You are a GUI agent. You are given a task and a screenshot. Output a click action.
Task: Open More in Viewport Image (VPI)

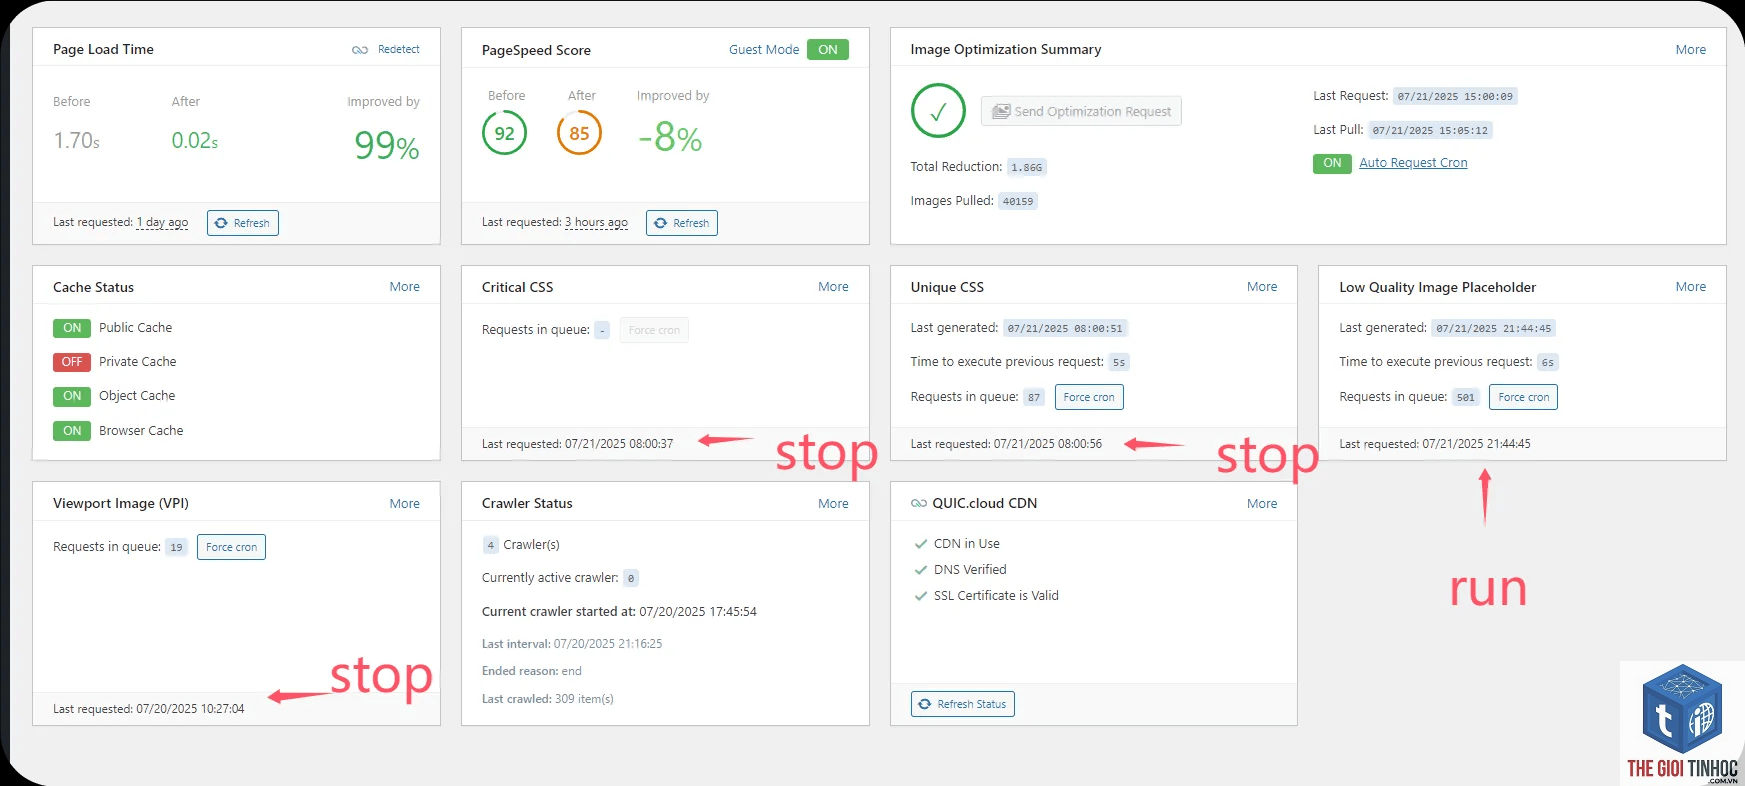coord(405,504)
